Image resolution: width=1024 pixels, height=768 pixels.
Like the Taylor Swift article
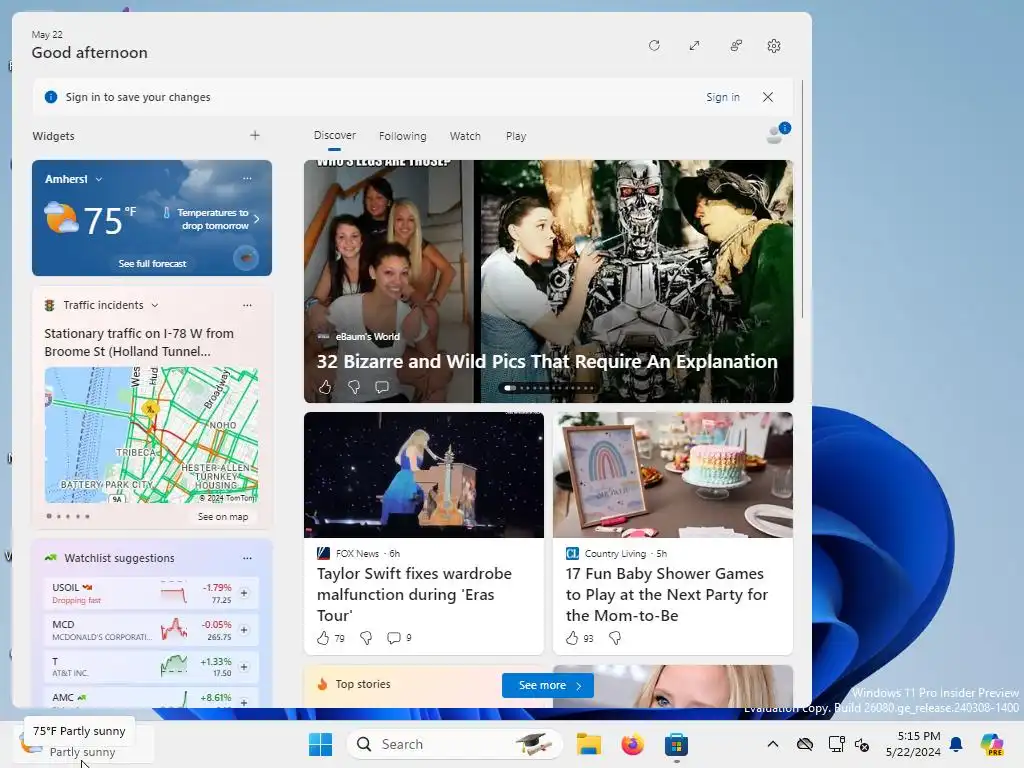tap(323, 638)
